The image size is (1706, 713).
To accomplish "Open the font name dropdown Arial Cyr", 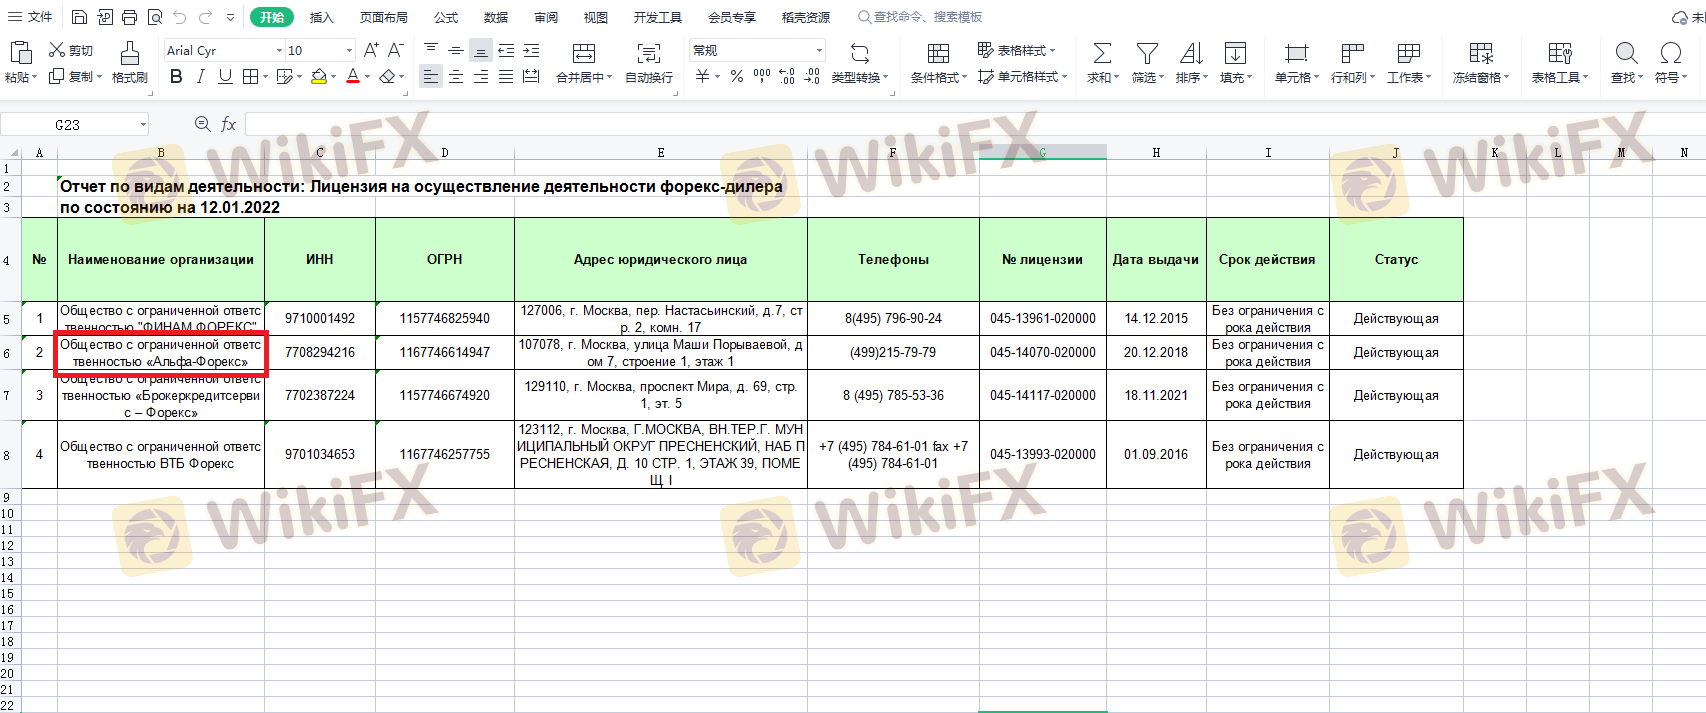I will coord(279,50).
